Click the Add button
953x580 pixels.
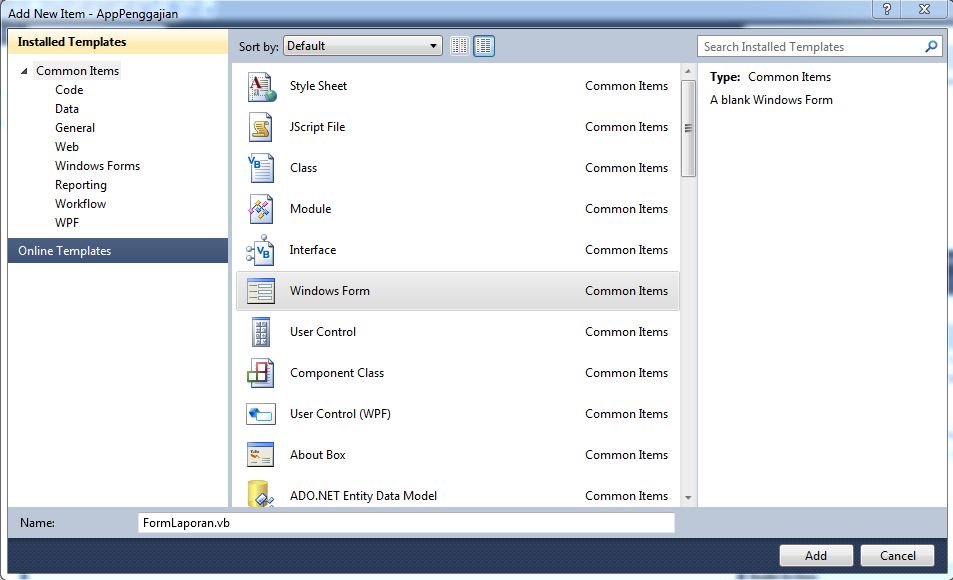click(x=816, y=556)
